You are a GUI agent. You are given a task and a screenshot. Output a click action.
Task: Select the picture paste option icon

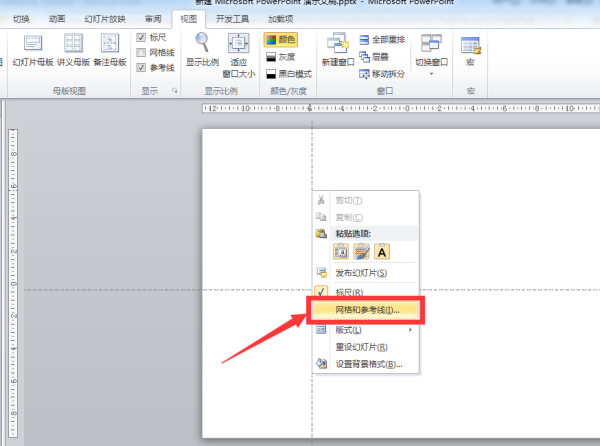[362, 251]
